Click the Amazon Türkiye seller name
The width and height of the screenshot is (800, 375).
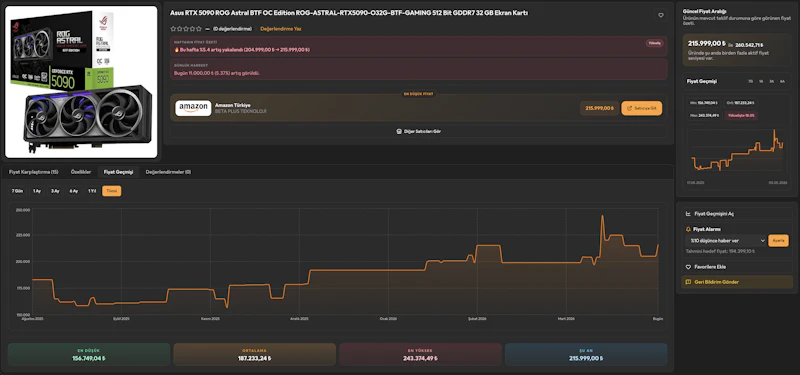[x=233, y=105]
